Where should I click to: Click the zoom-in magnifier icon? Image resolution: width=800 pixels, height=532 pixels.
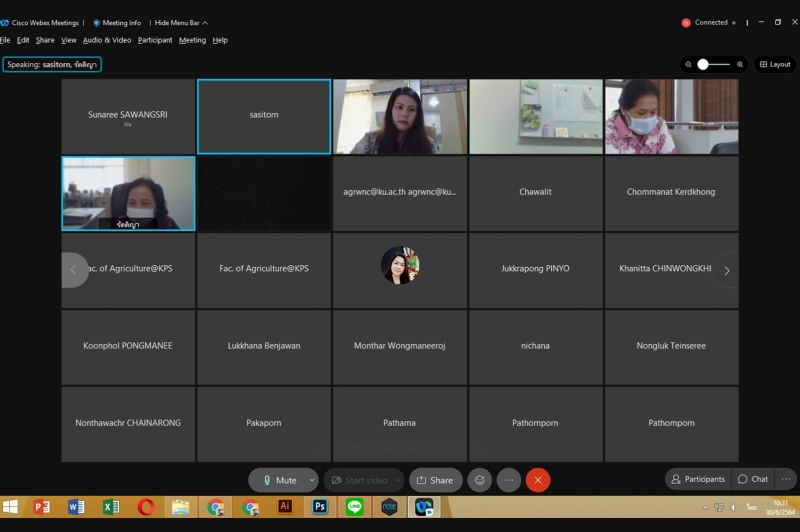tap(740, 64)
